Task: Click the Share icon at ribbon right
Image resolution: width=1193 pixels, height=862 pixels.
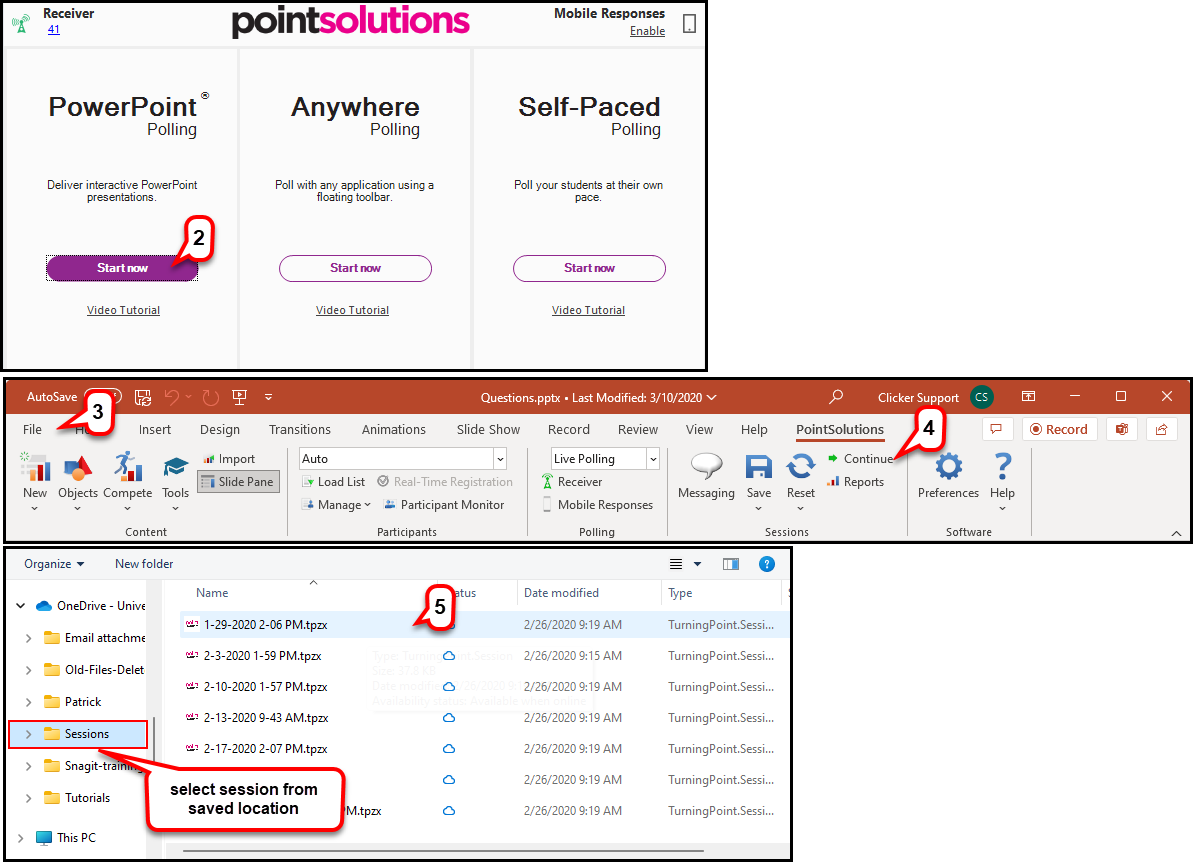Action: 1161,429
